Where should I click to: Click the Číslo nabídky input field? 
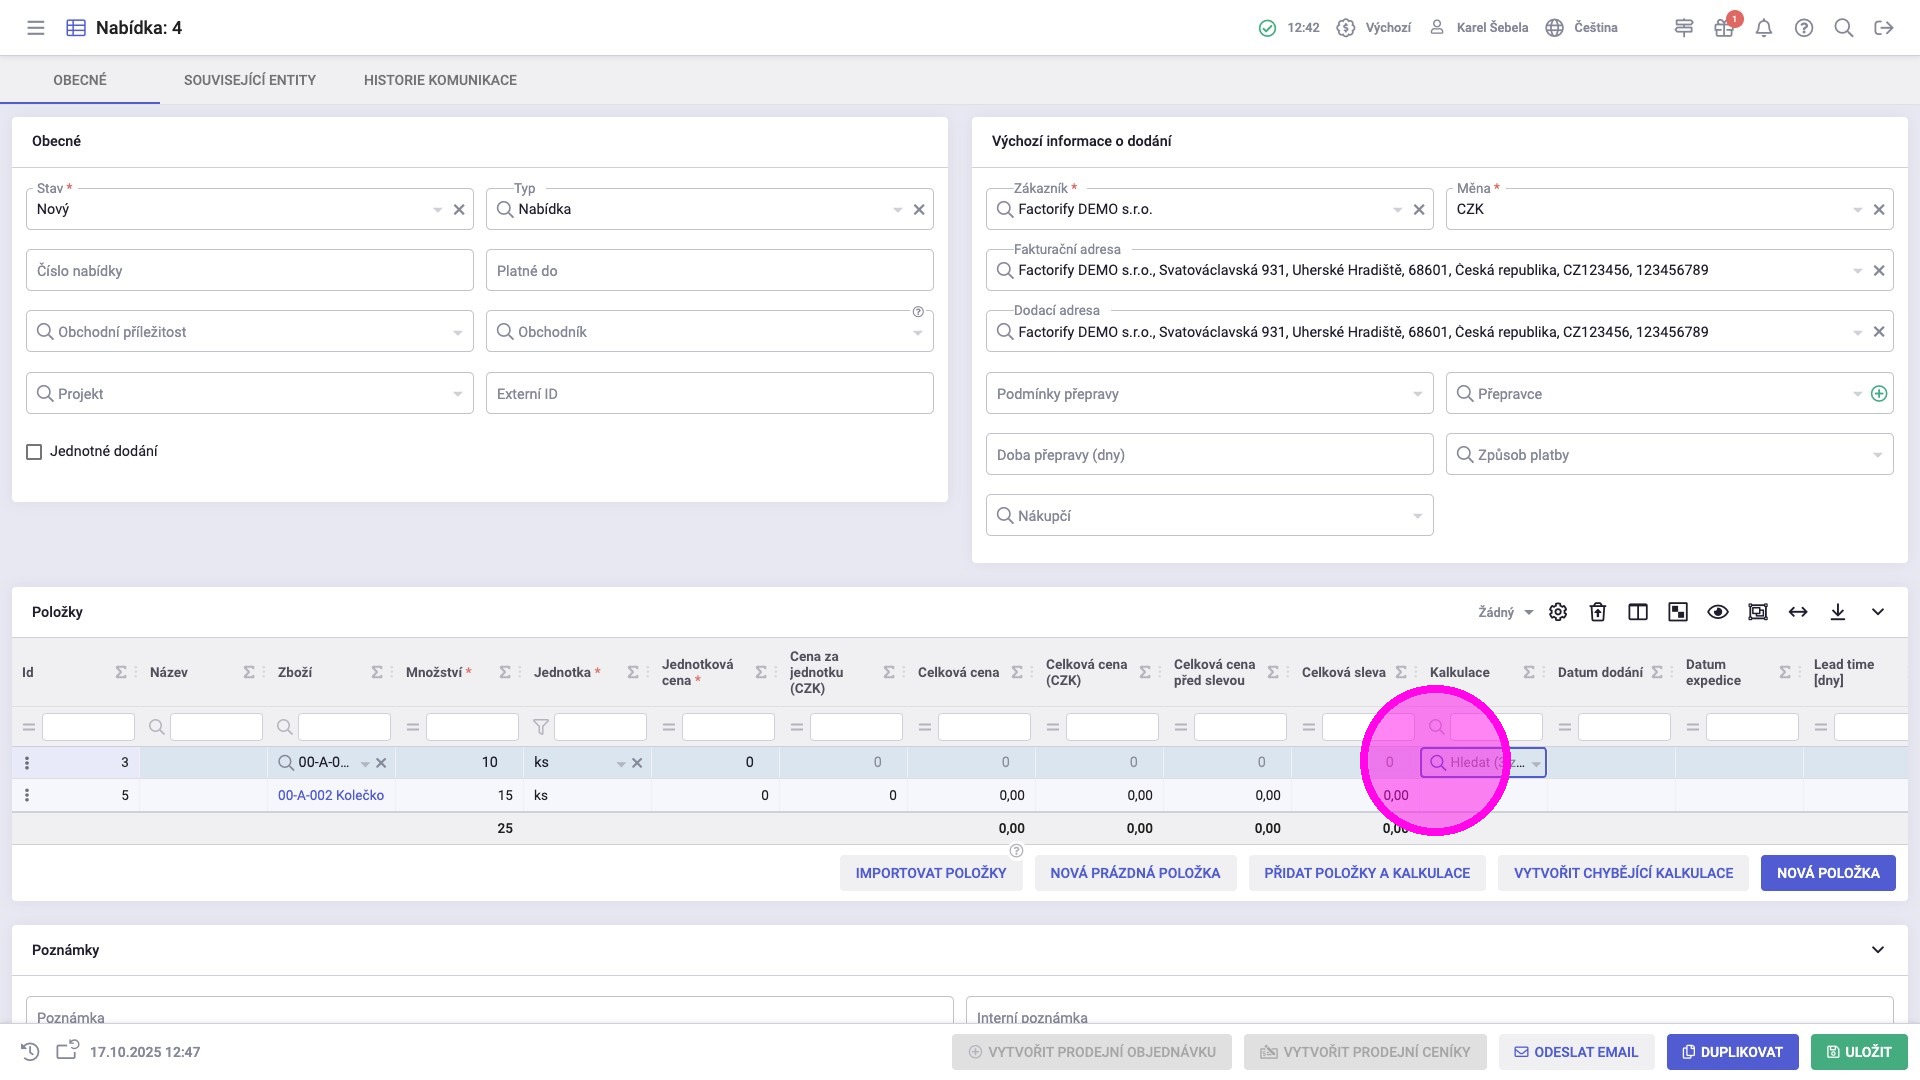point(249,271)
